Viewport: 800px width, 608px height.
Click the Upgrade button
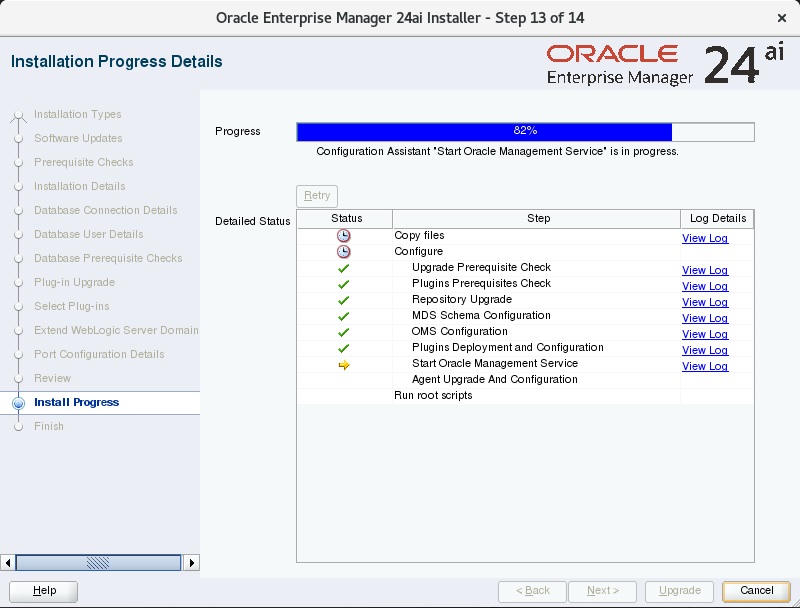point(680,591)
